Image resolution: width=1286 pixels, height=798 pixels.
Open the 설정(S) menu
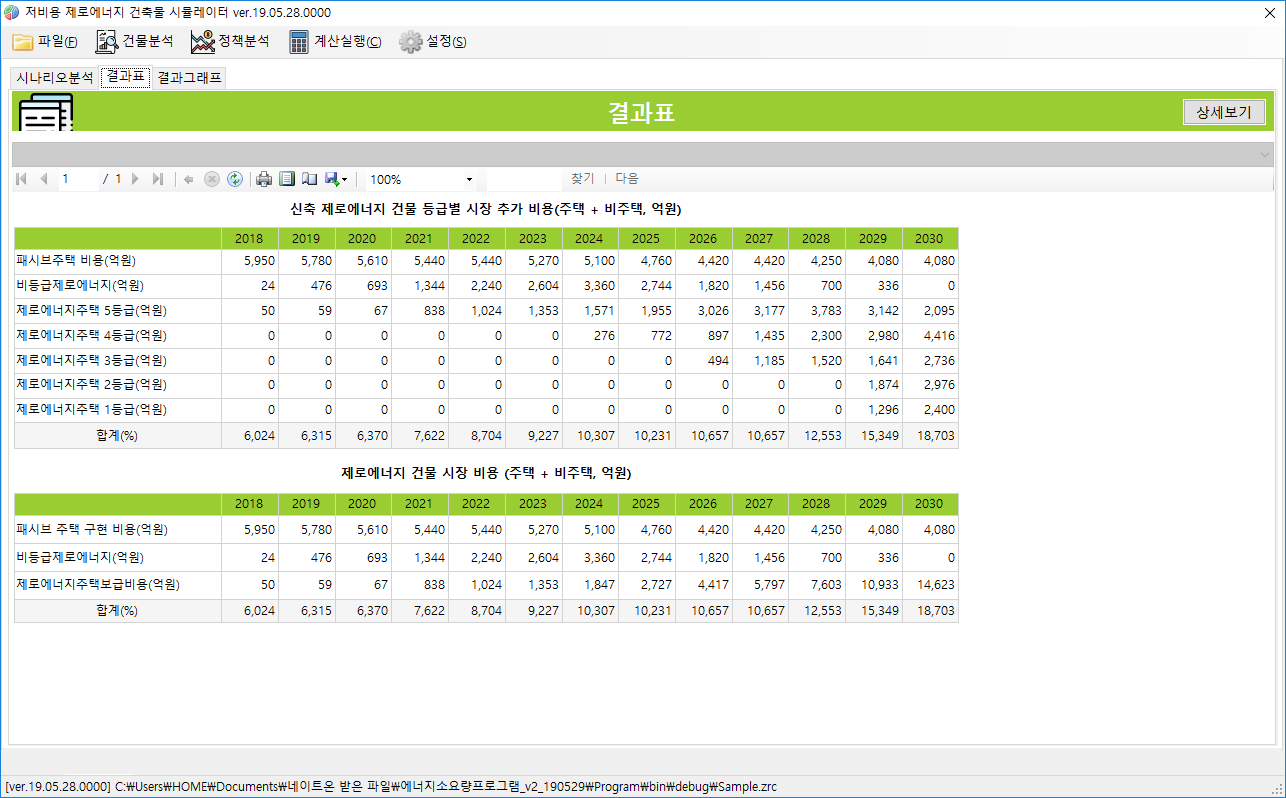(432, 42)
